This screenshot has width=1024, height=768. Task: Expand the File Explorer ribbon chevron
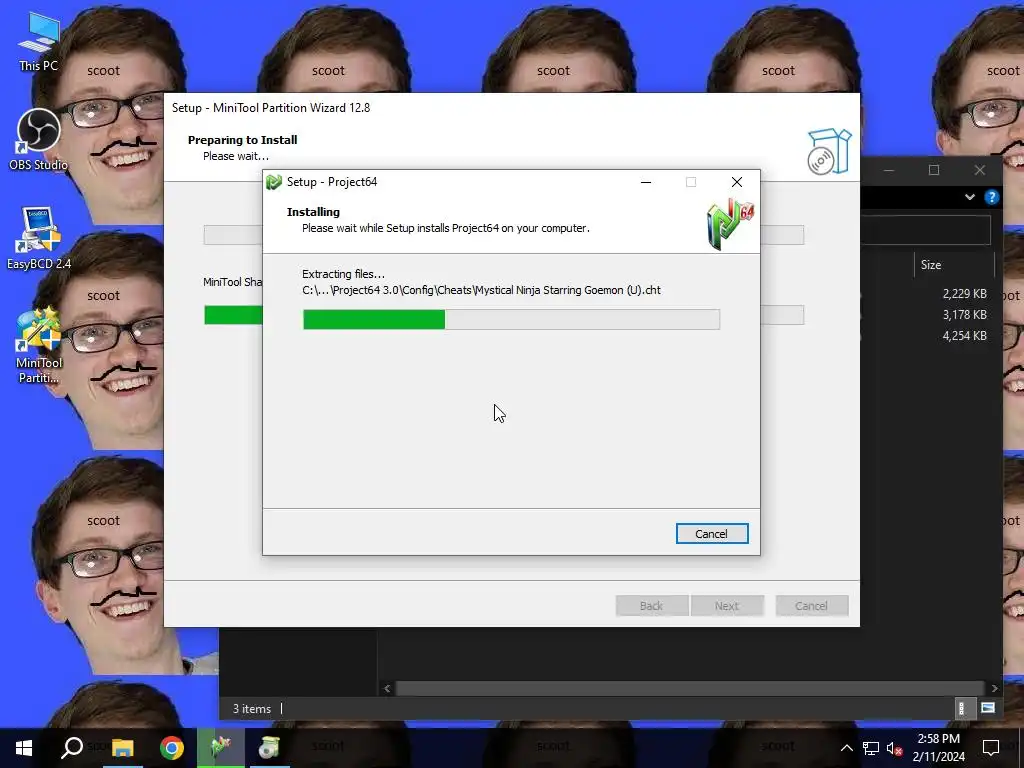[x=970, y=197]
